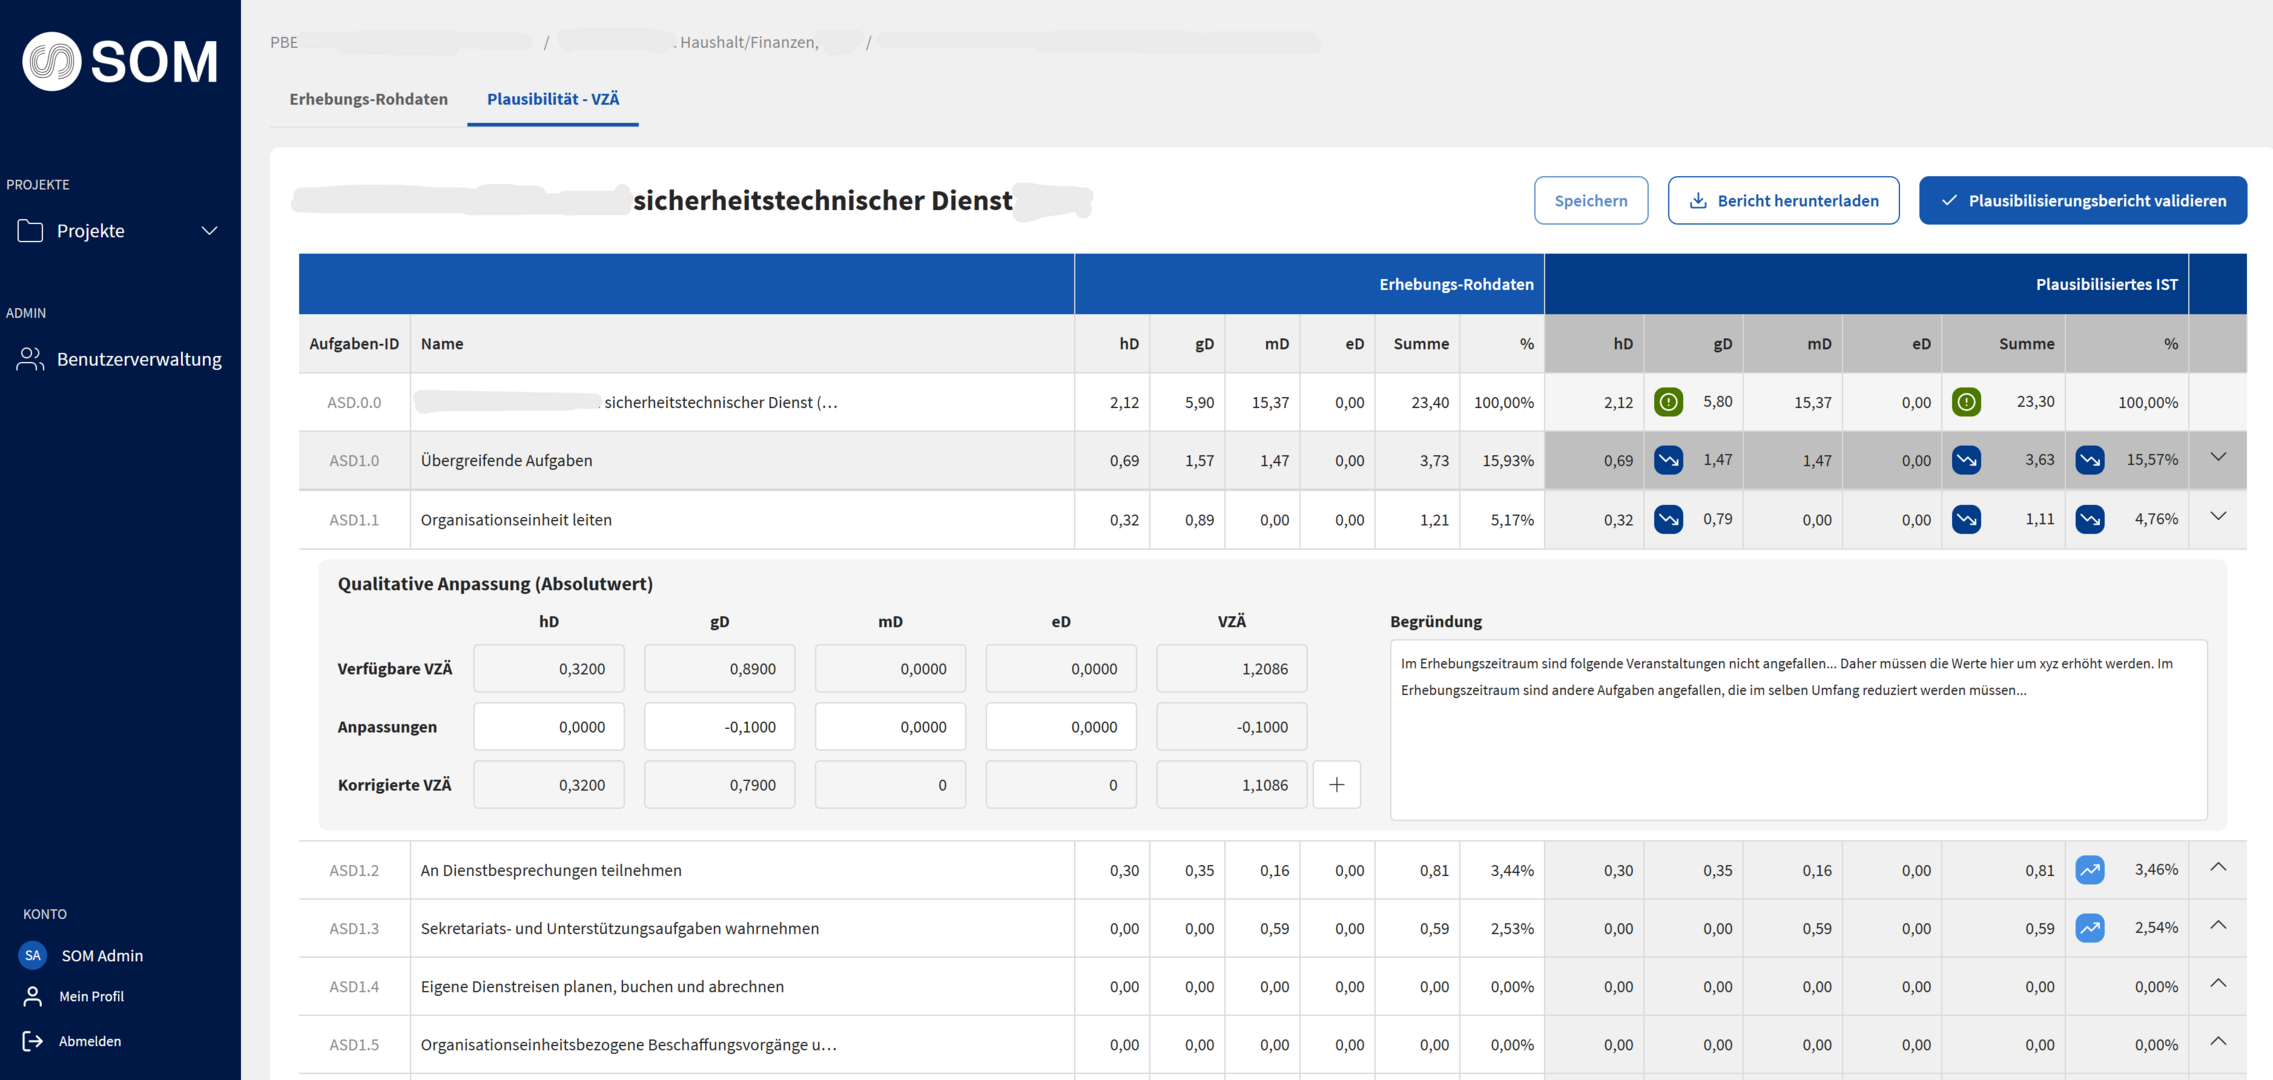Click Bericht herunterladen button
2273x1080 pixels.
pyautogui.click(x=1783, y=200)
